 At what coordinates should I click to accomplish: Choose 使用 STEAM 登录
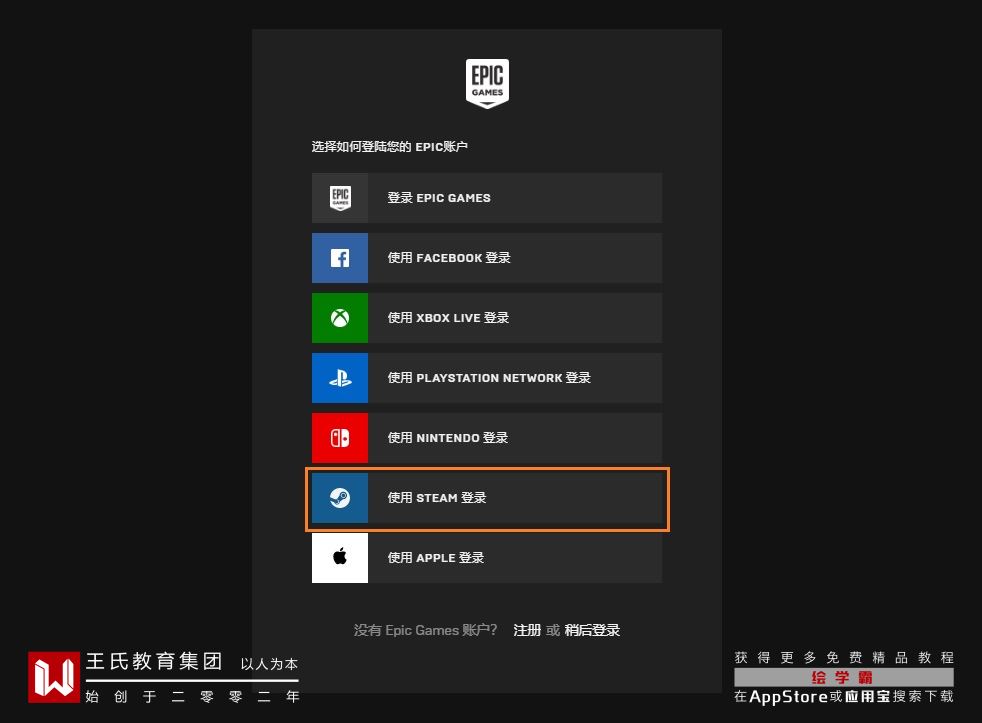pyautogui.click(x=487, y=498)
